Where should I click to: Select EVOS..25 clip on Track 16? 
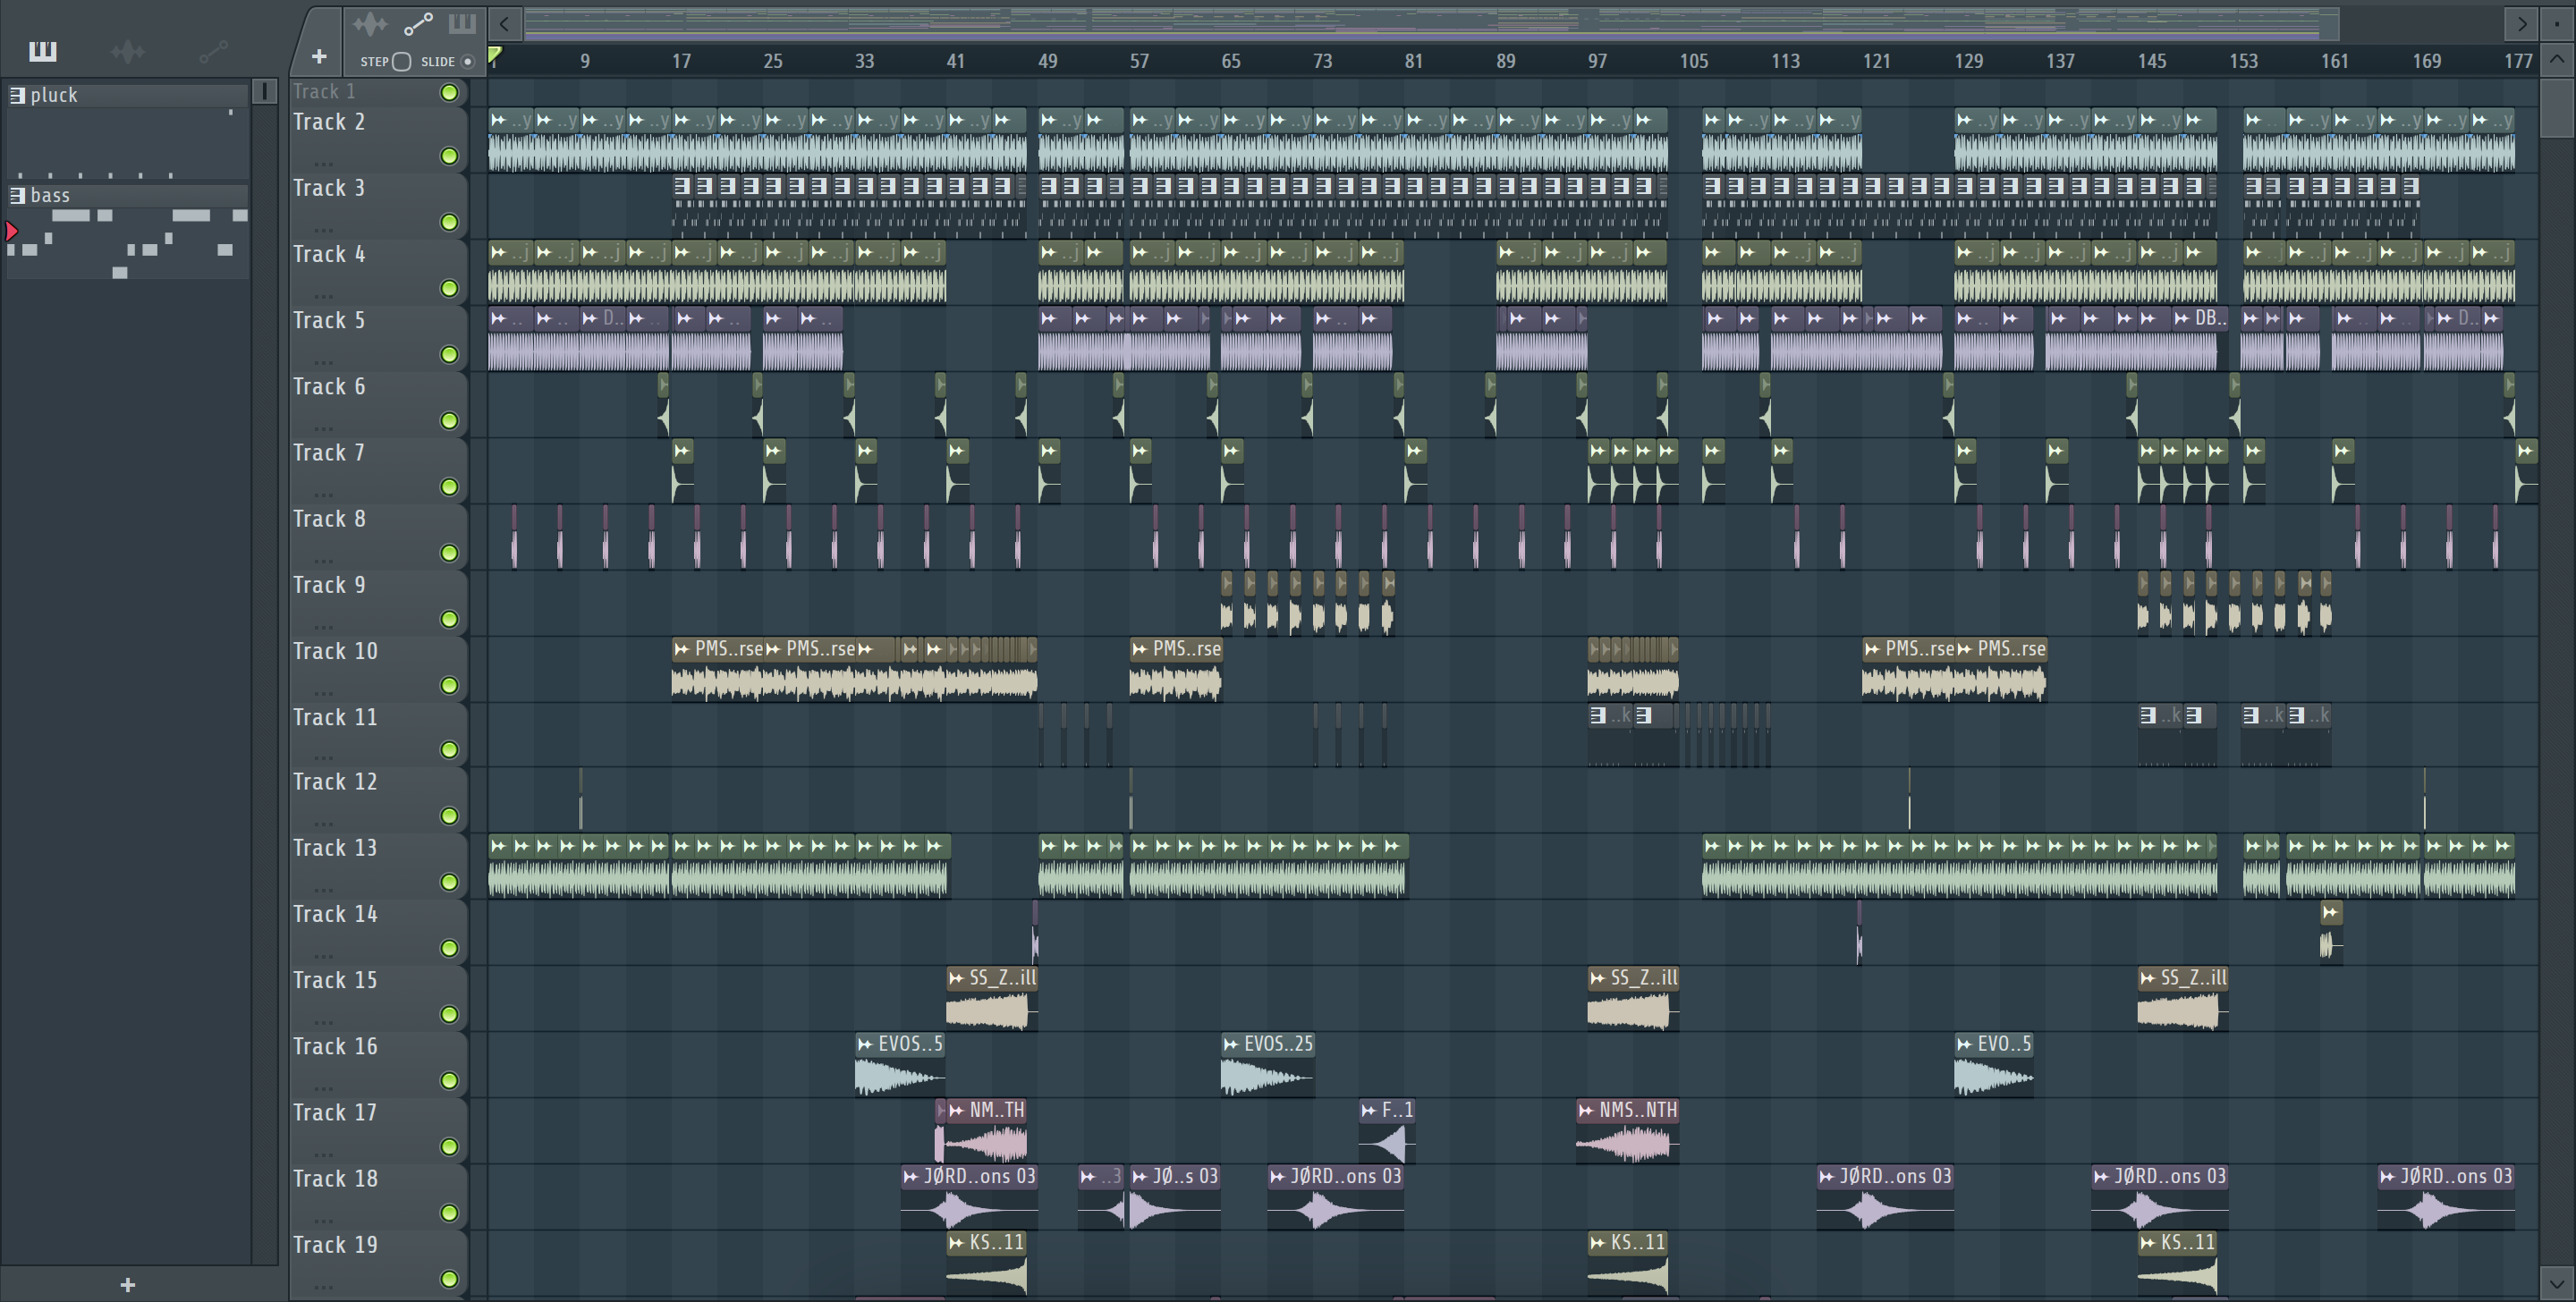click(x=1267, y=1064)
